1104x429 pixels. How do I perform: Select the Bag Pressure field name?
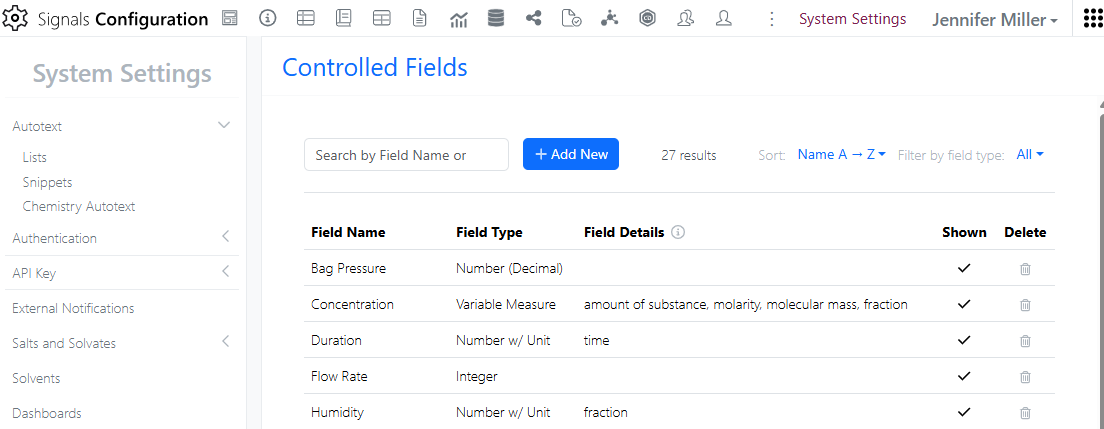[x=349, y=268]
